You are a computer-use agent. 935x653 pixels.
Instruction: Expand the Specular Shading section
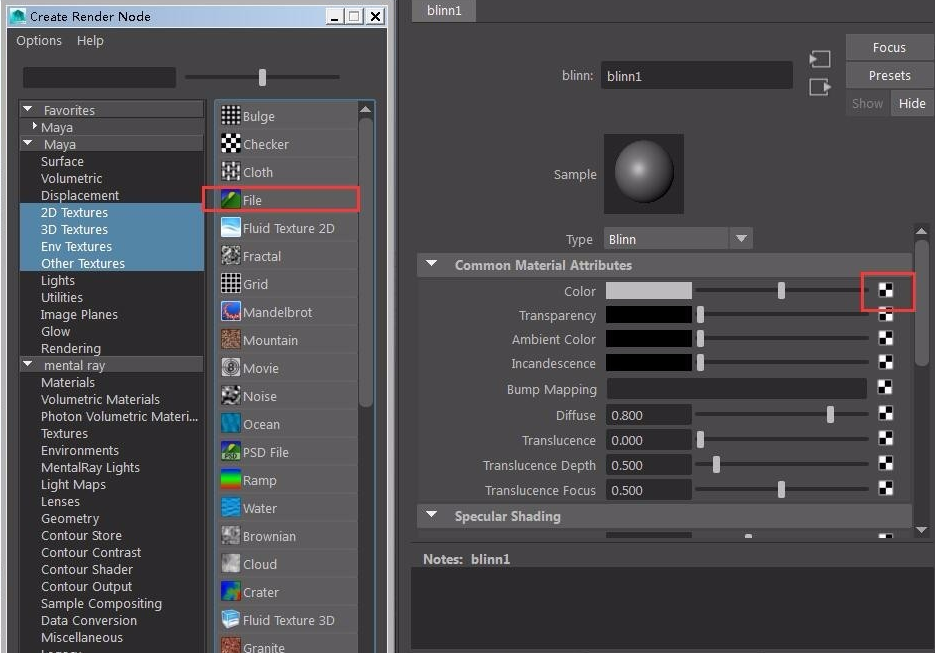coord(431,516)
